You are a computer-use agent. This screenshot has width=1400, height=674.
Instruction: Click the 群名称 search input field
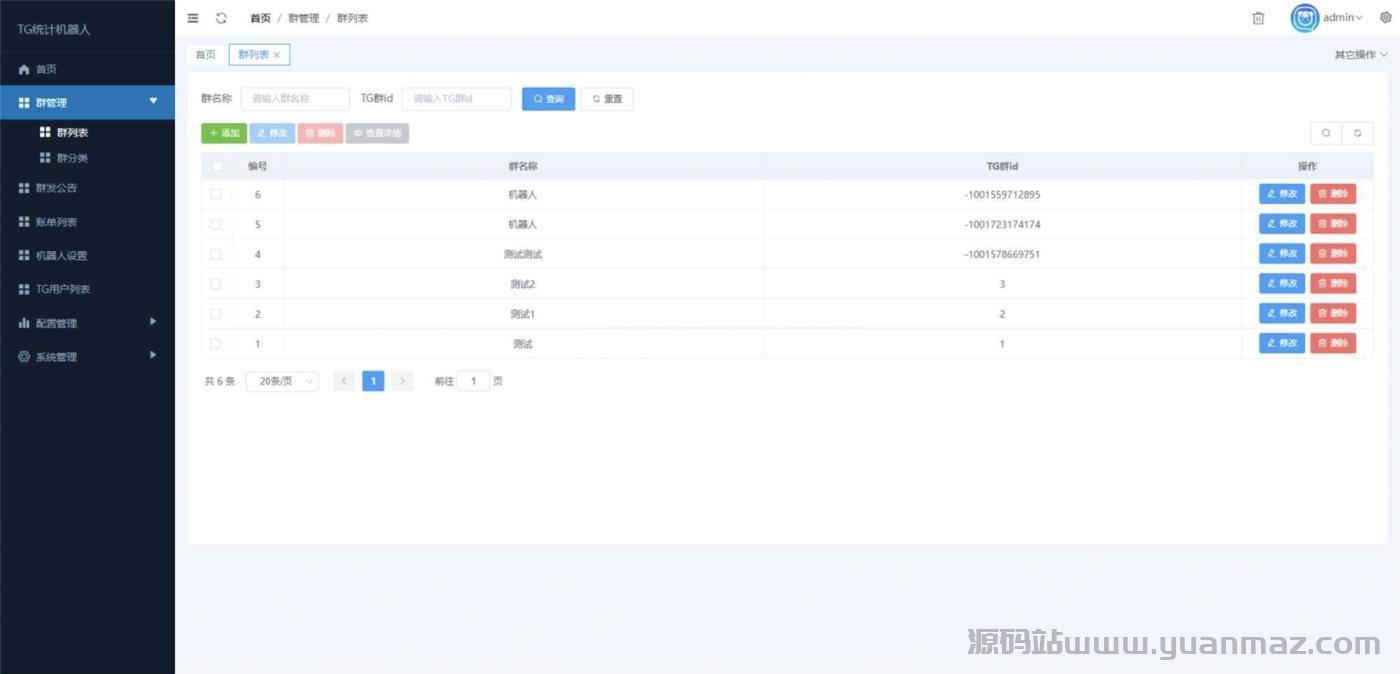tap(295, 99)
